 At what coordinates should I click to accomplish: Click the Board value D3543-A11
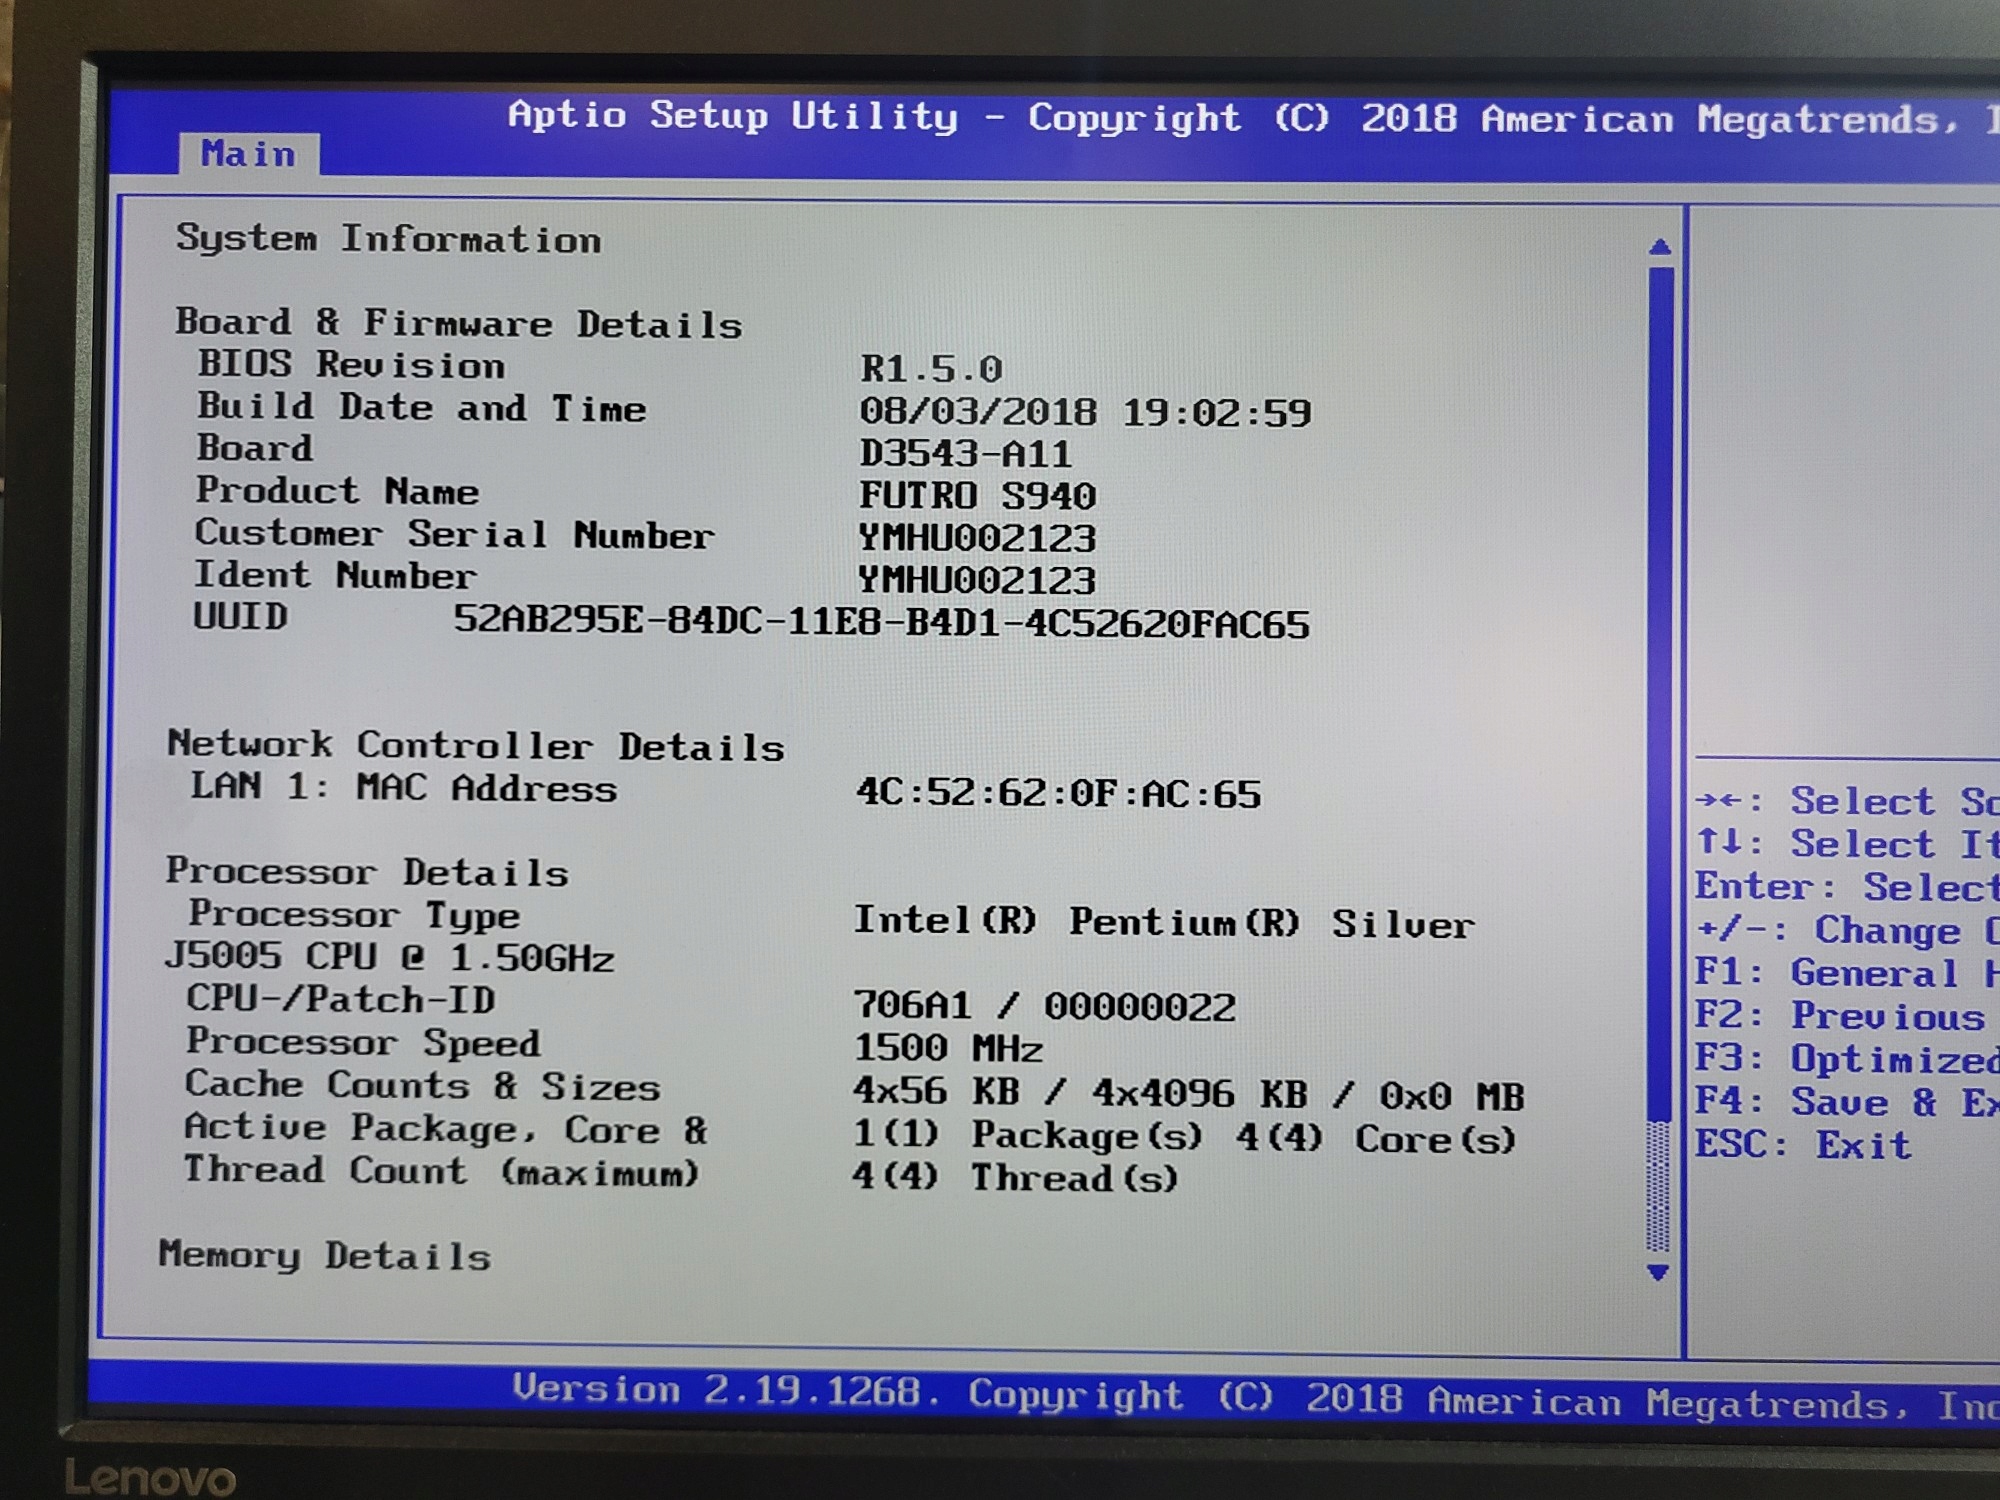pos(965,454)
